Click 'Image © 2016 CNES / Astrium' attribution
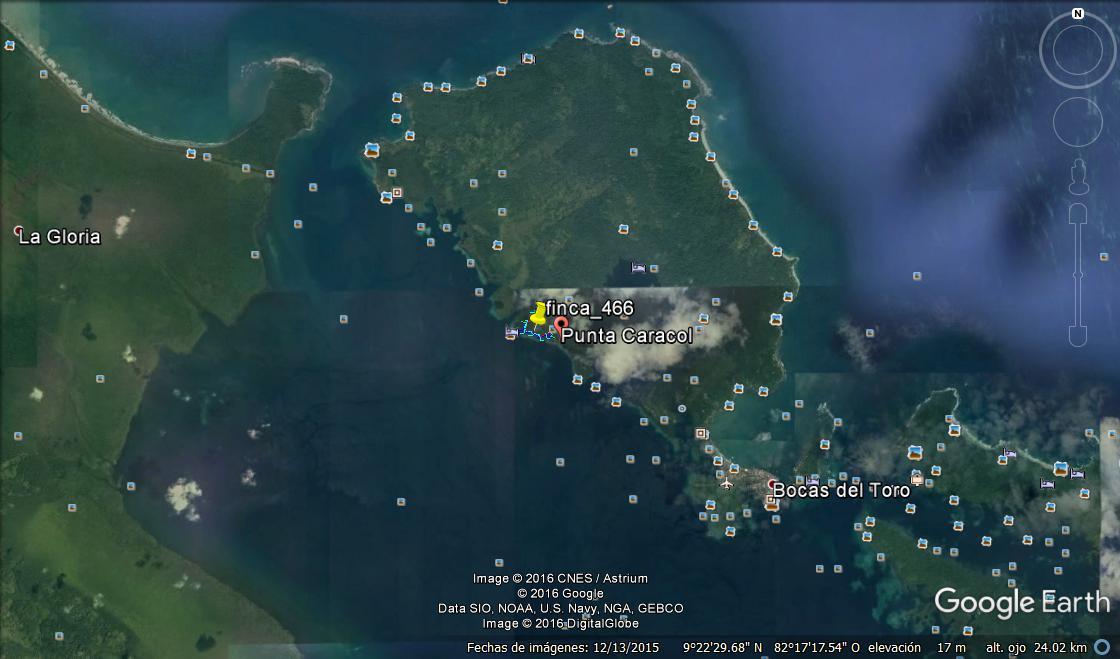This screenshot has width=1120, height=659. tap(560, 578)
